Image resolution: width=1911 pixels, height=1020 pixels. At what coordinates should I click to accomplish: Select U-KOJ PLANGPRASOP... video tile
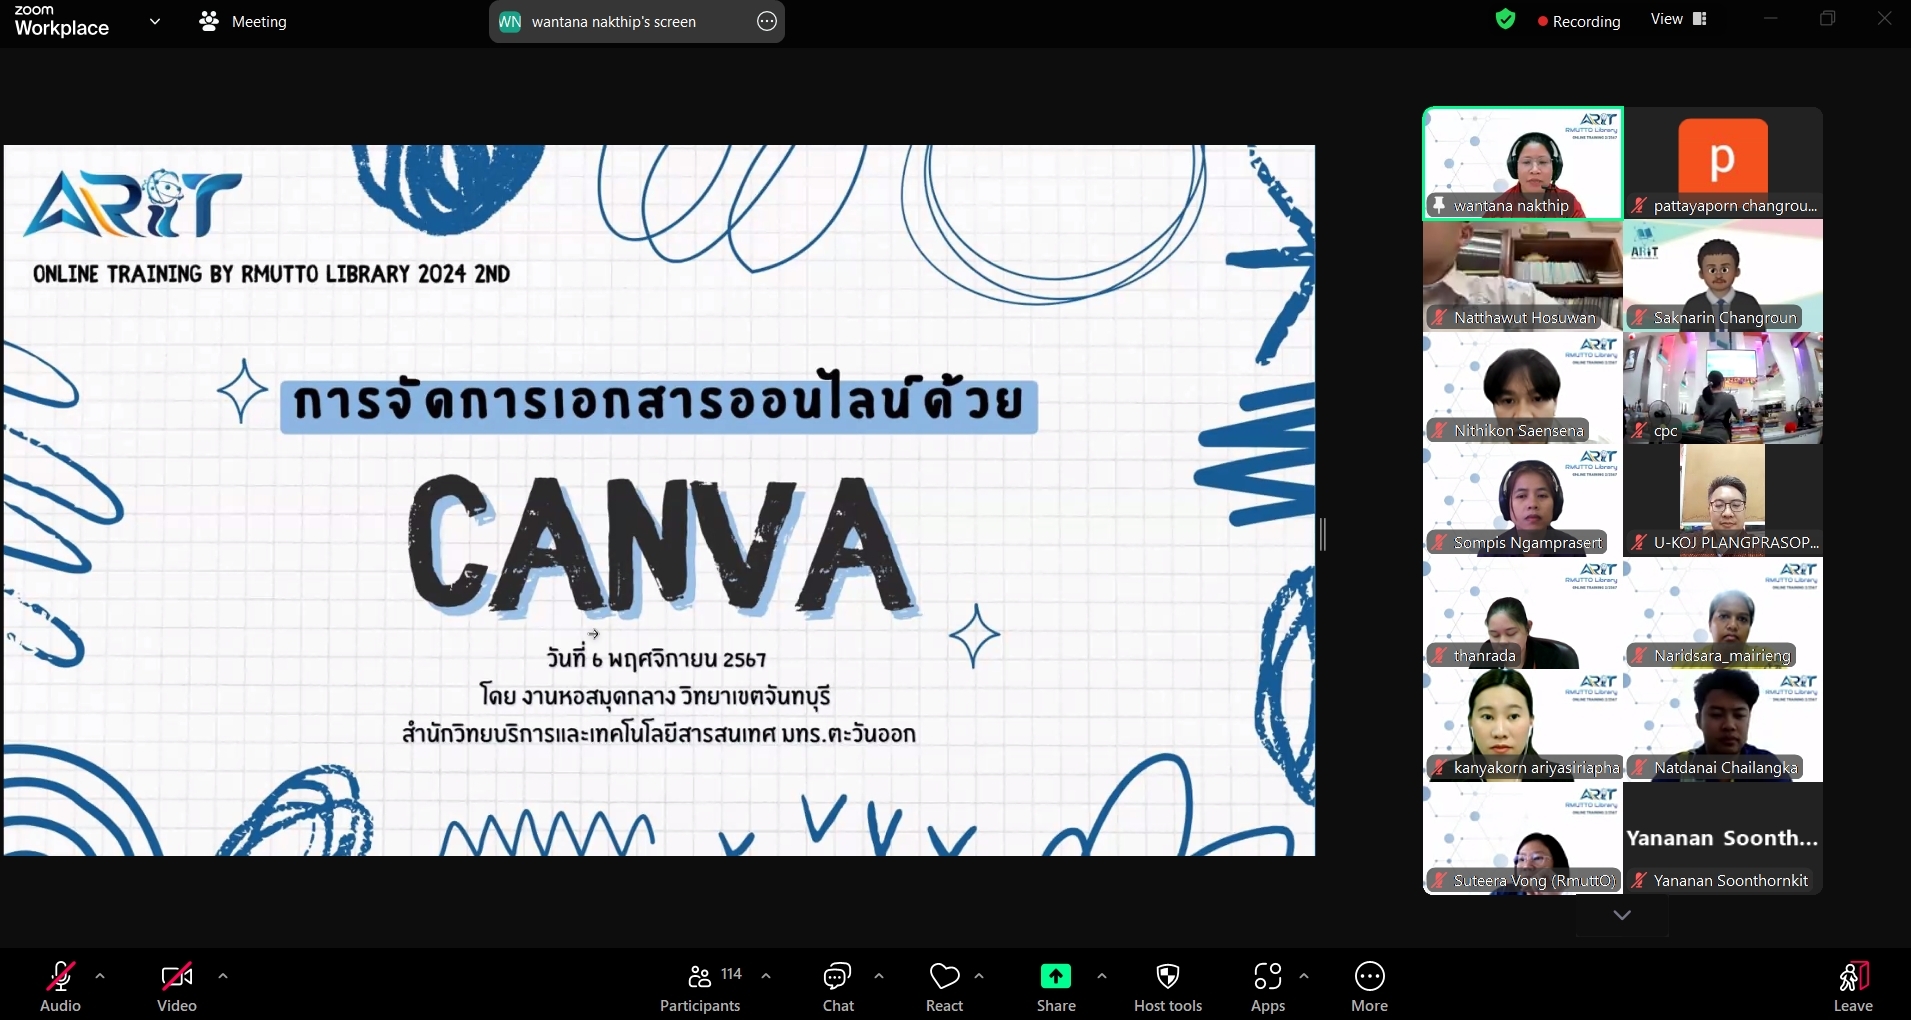(1723, 501)
